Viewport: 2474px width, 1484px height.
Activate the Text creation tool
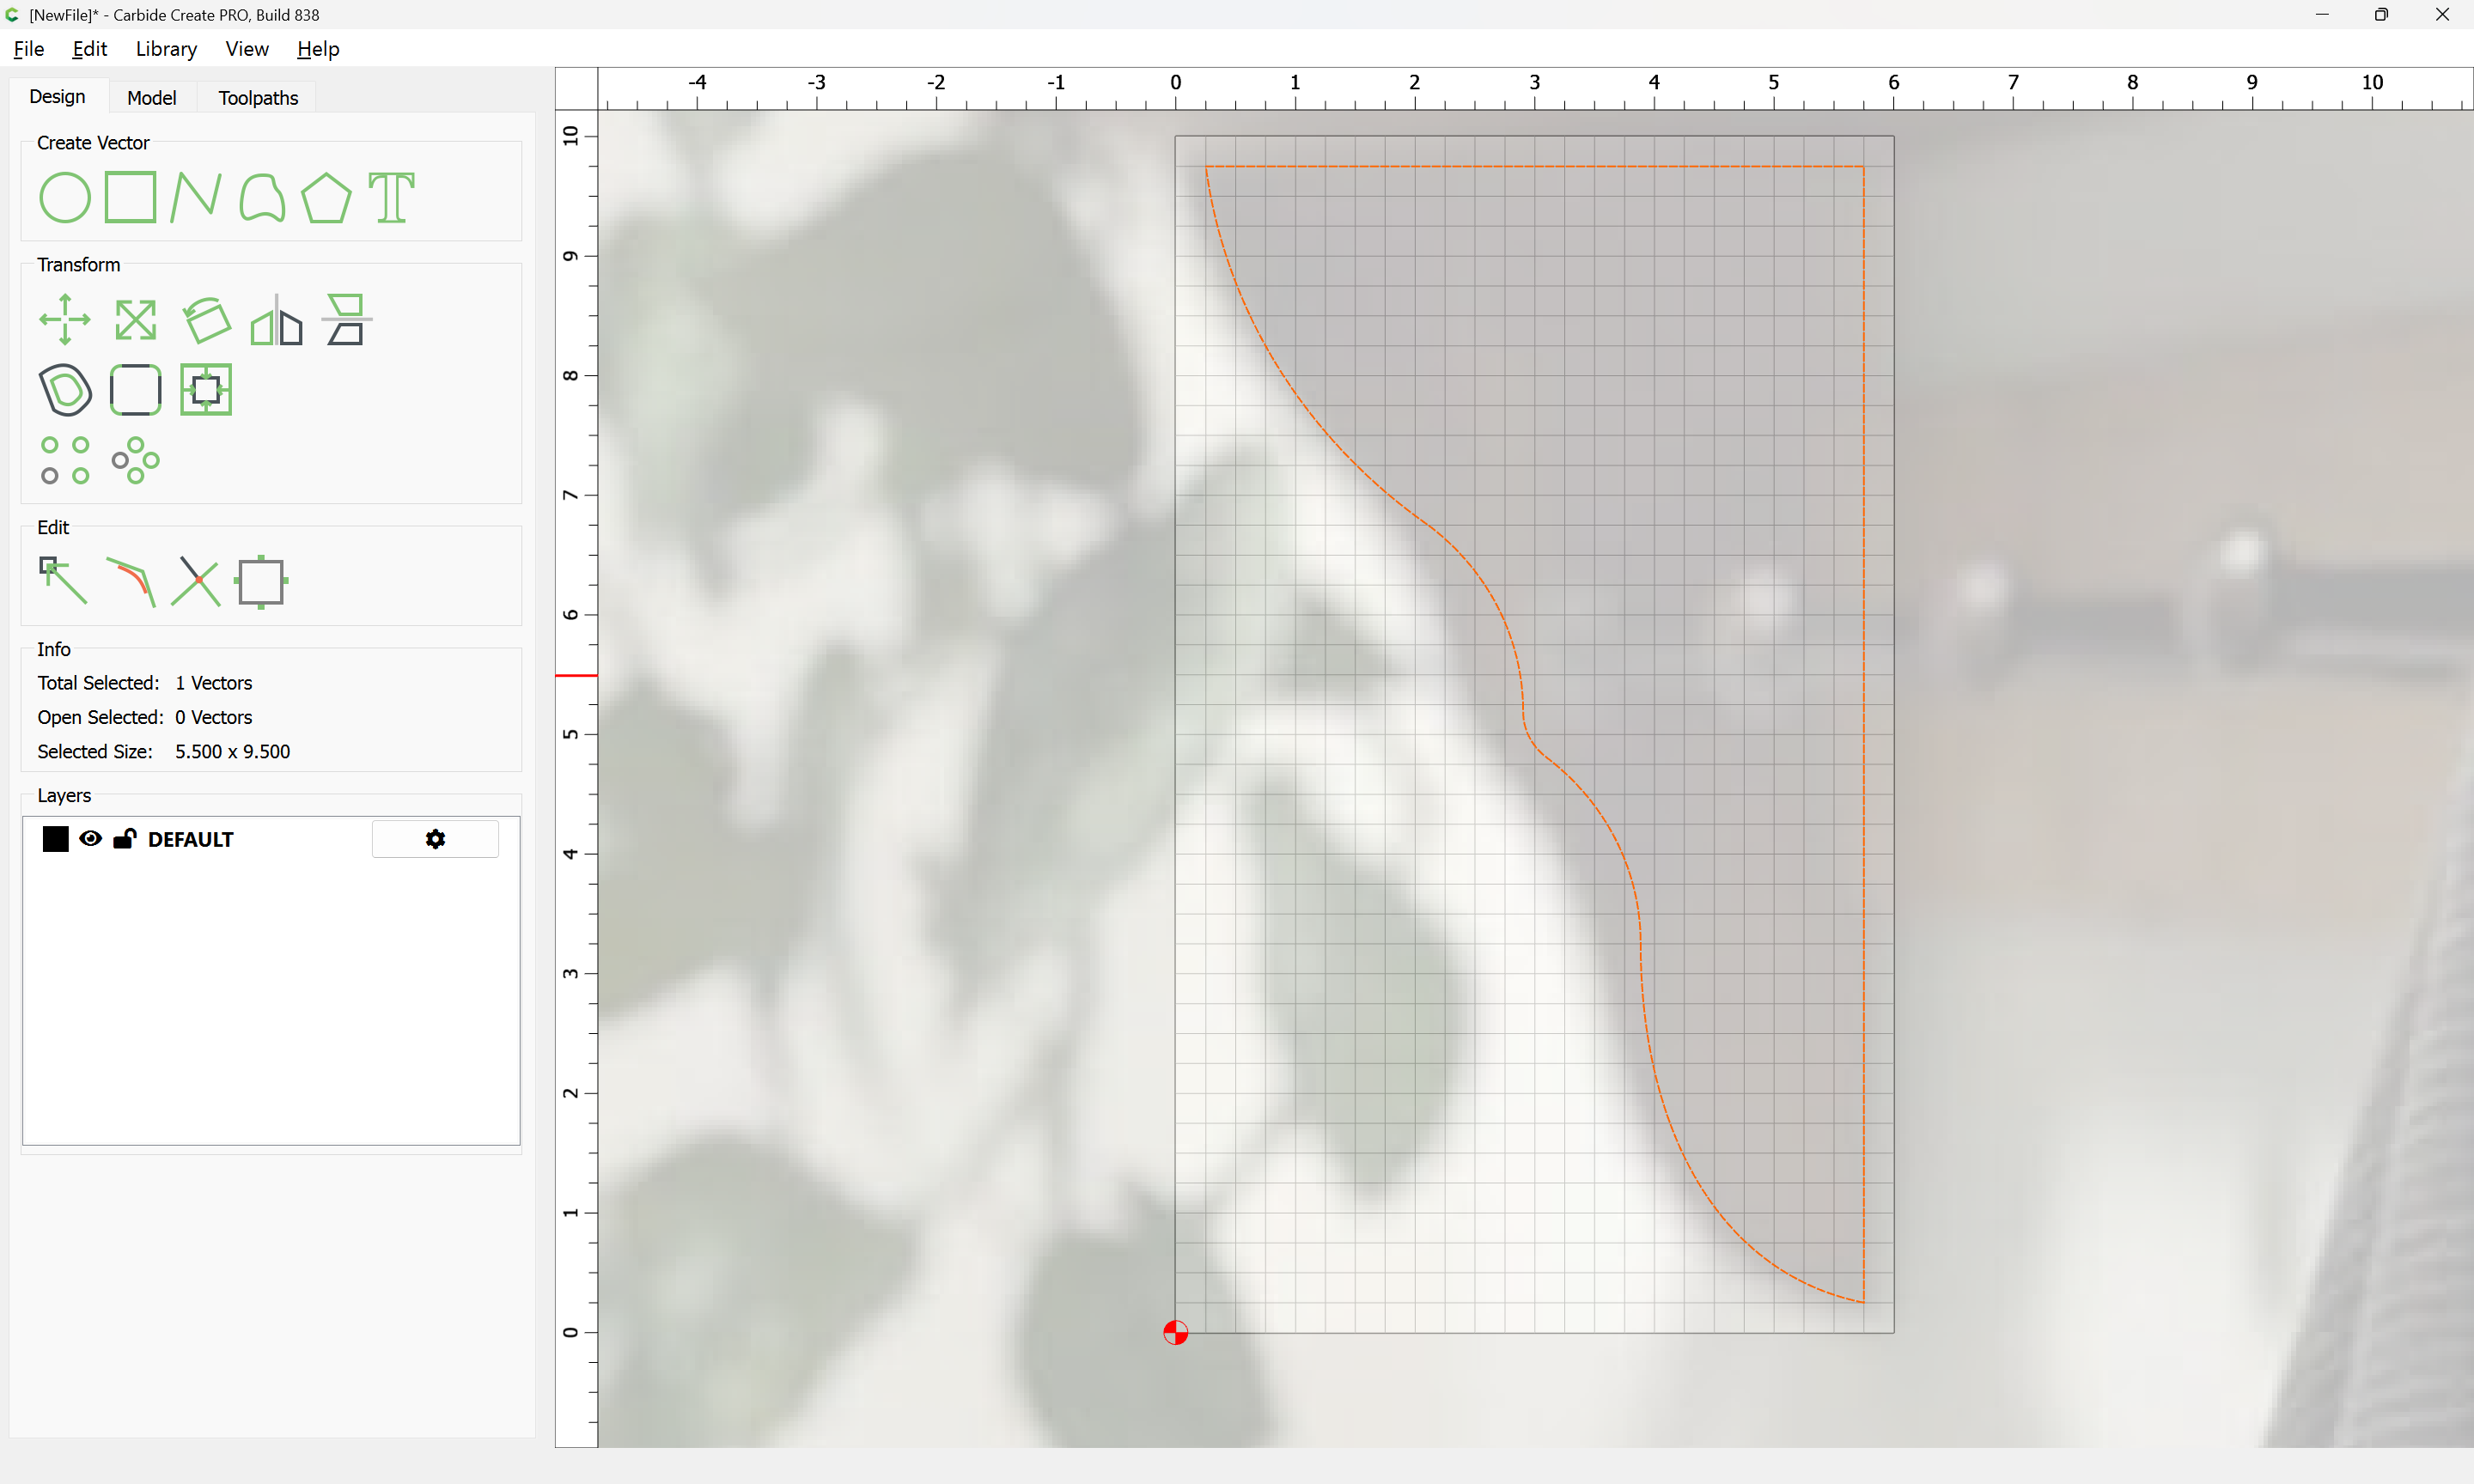(391, 197)
